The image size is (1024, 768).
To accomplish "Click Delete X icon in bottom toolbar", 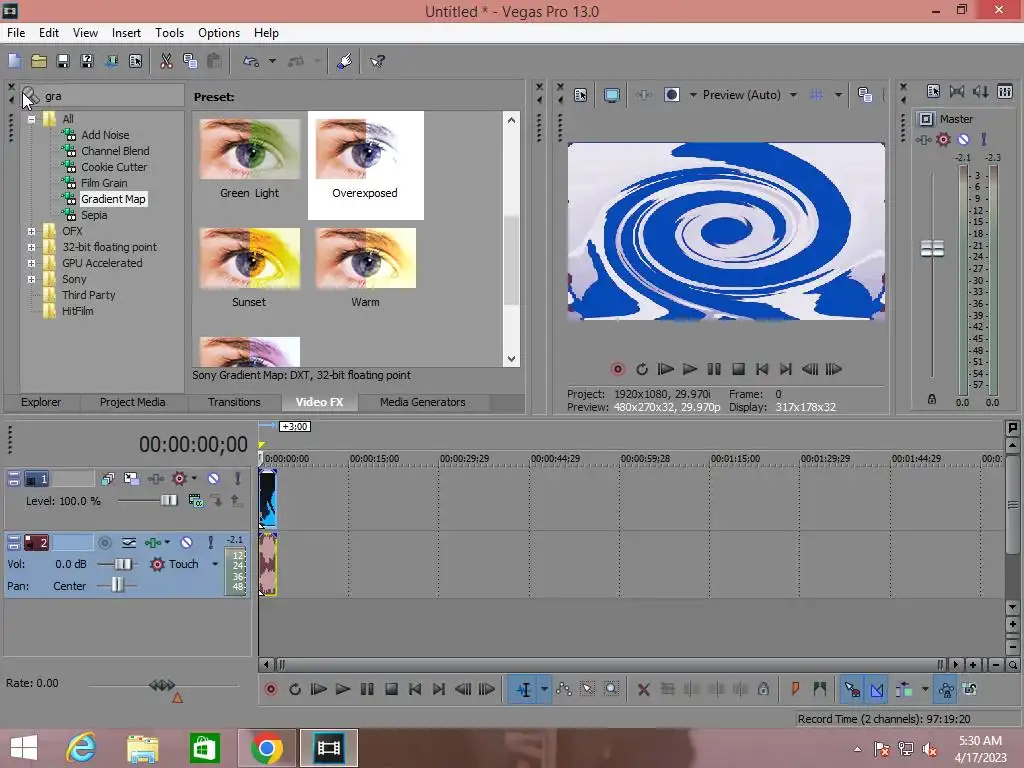I will 643,690.
